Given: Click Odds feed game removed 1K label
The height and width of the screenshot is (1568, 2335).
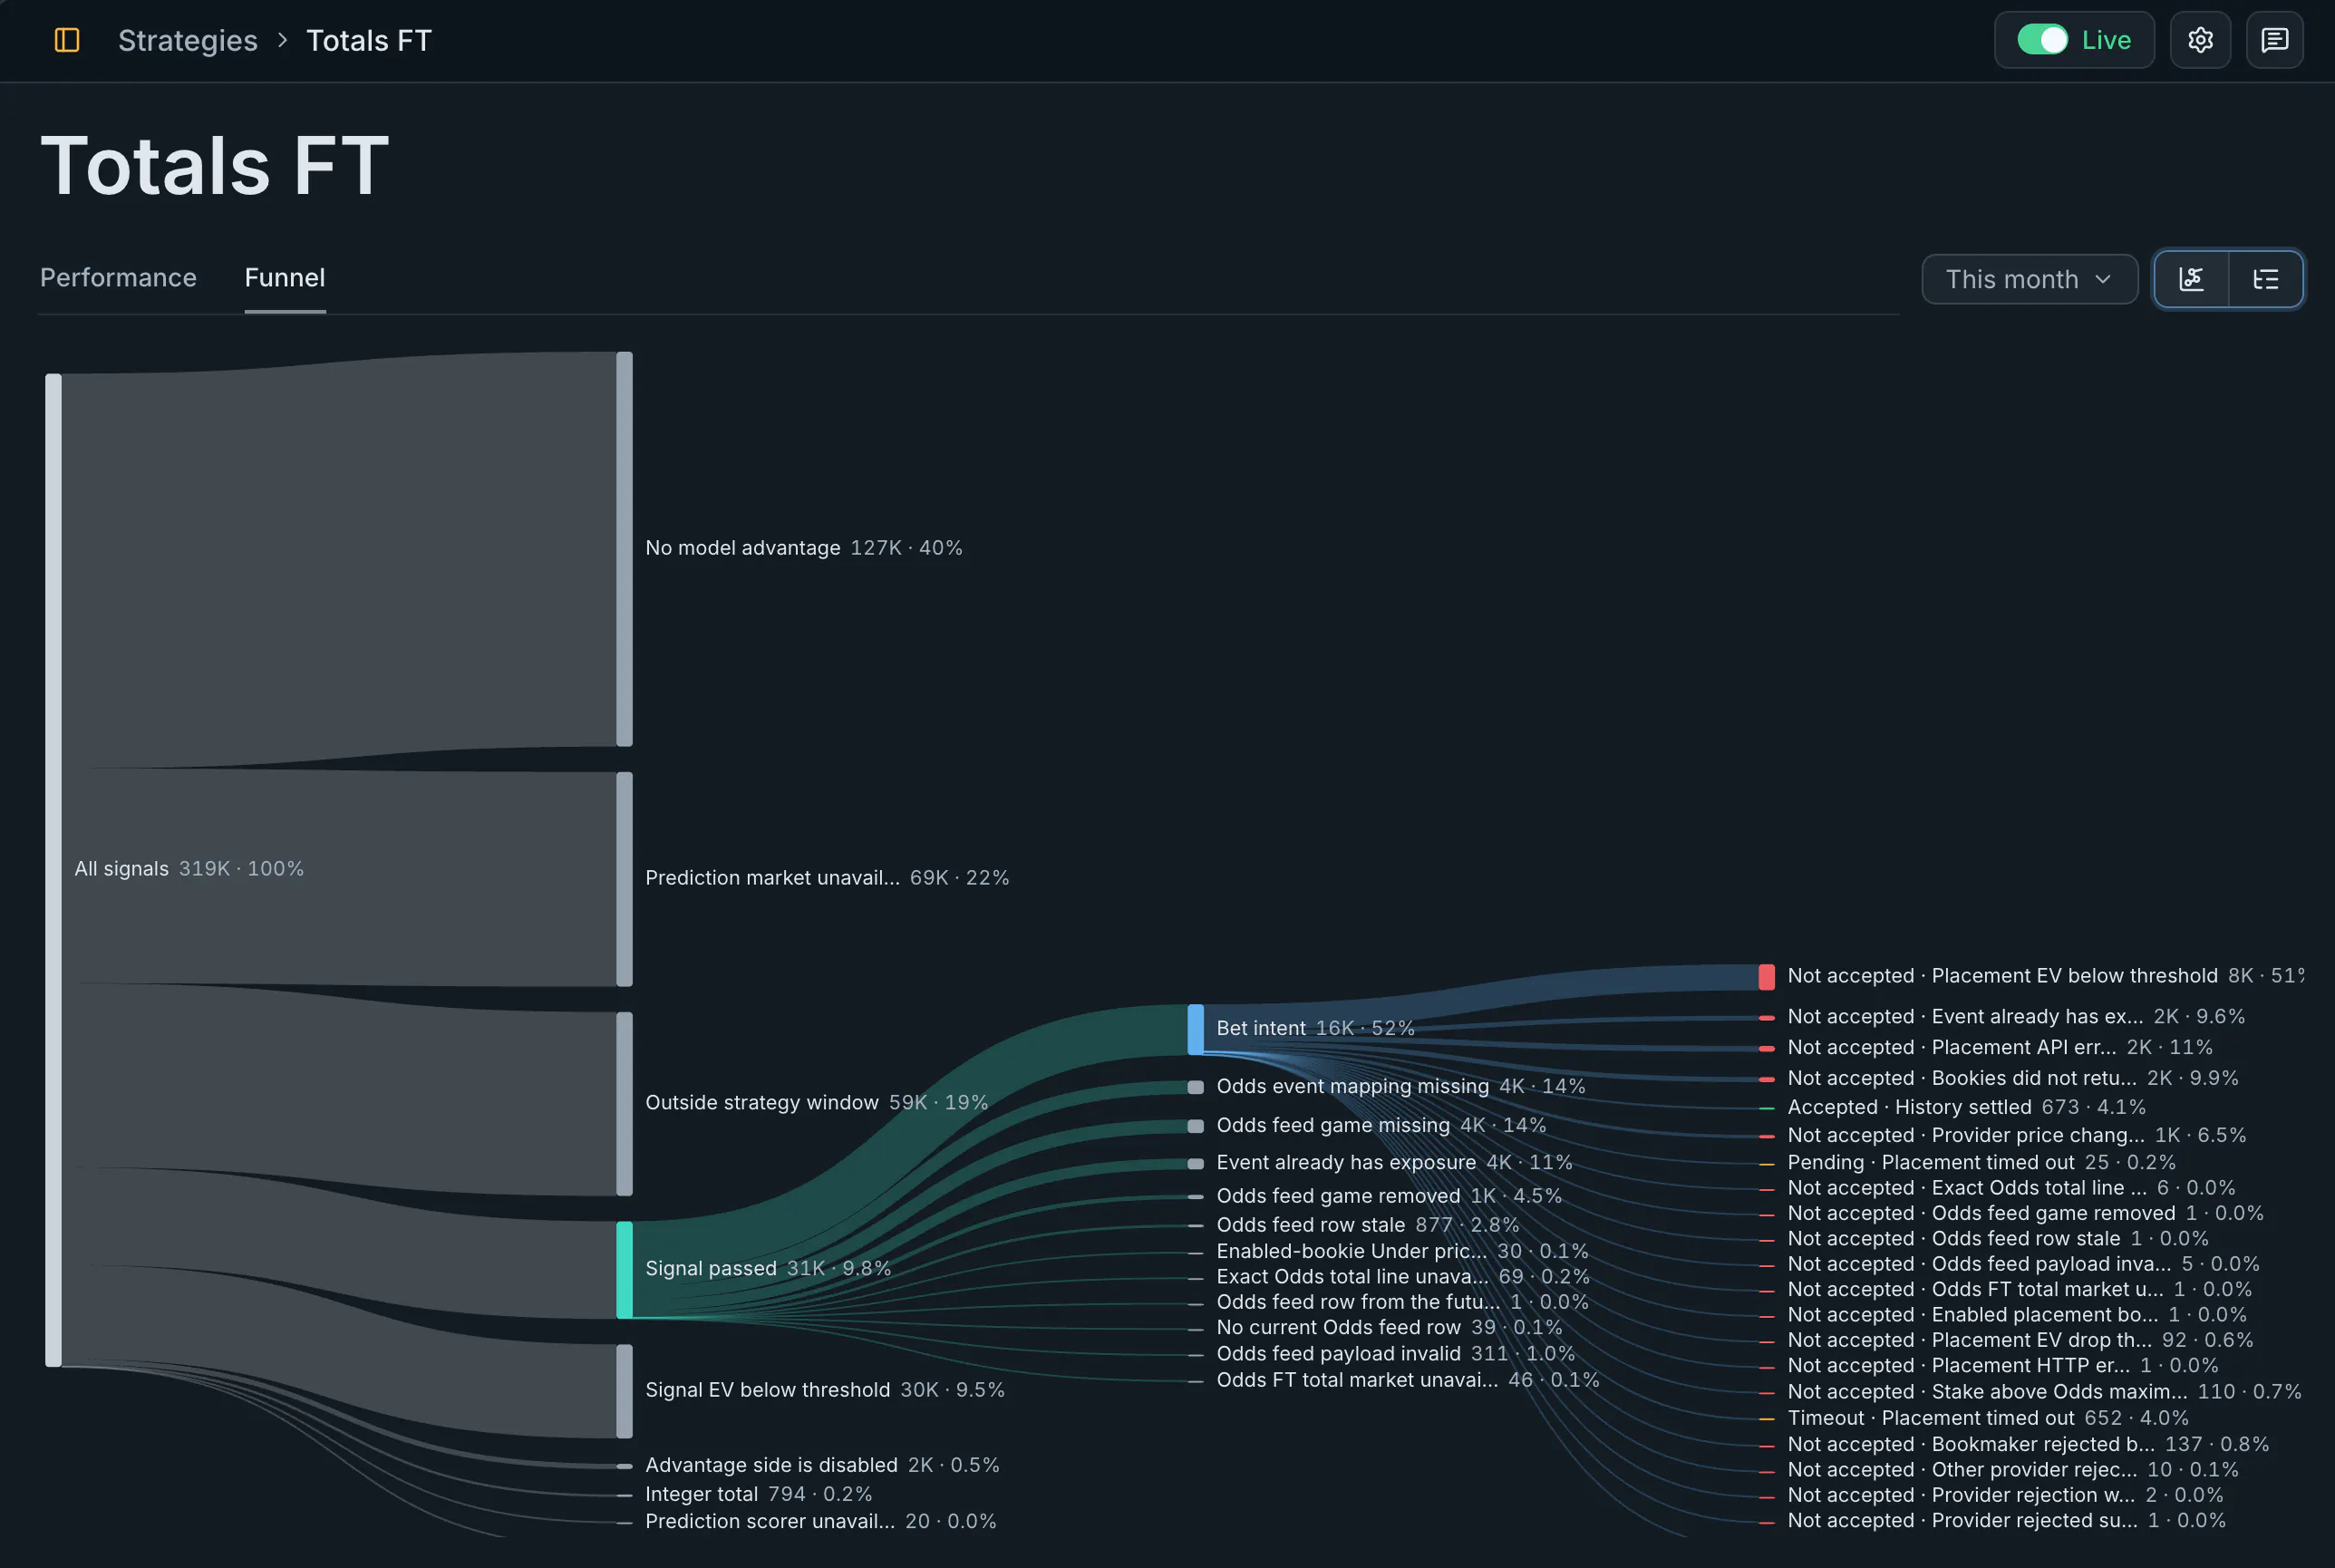Looking at the screenshot, I should click(1388, 1196).
